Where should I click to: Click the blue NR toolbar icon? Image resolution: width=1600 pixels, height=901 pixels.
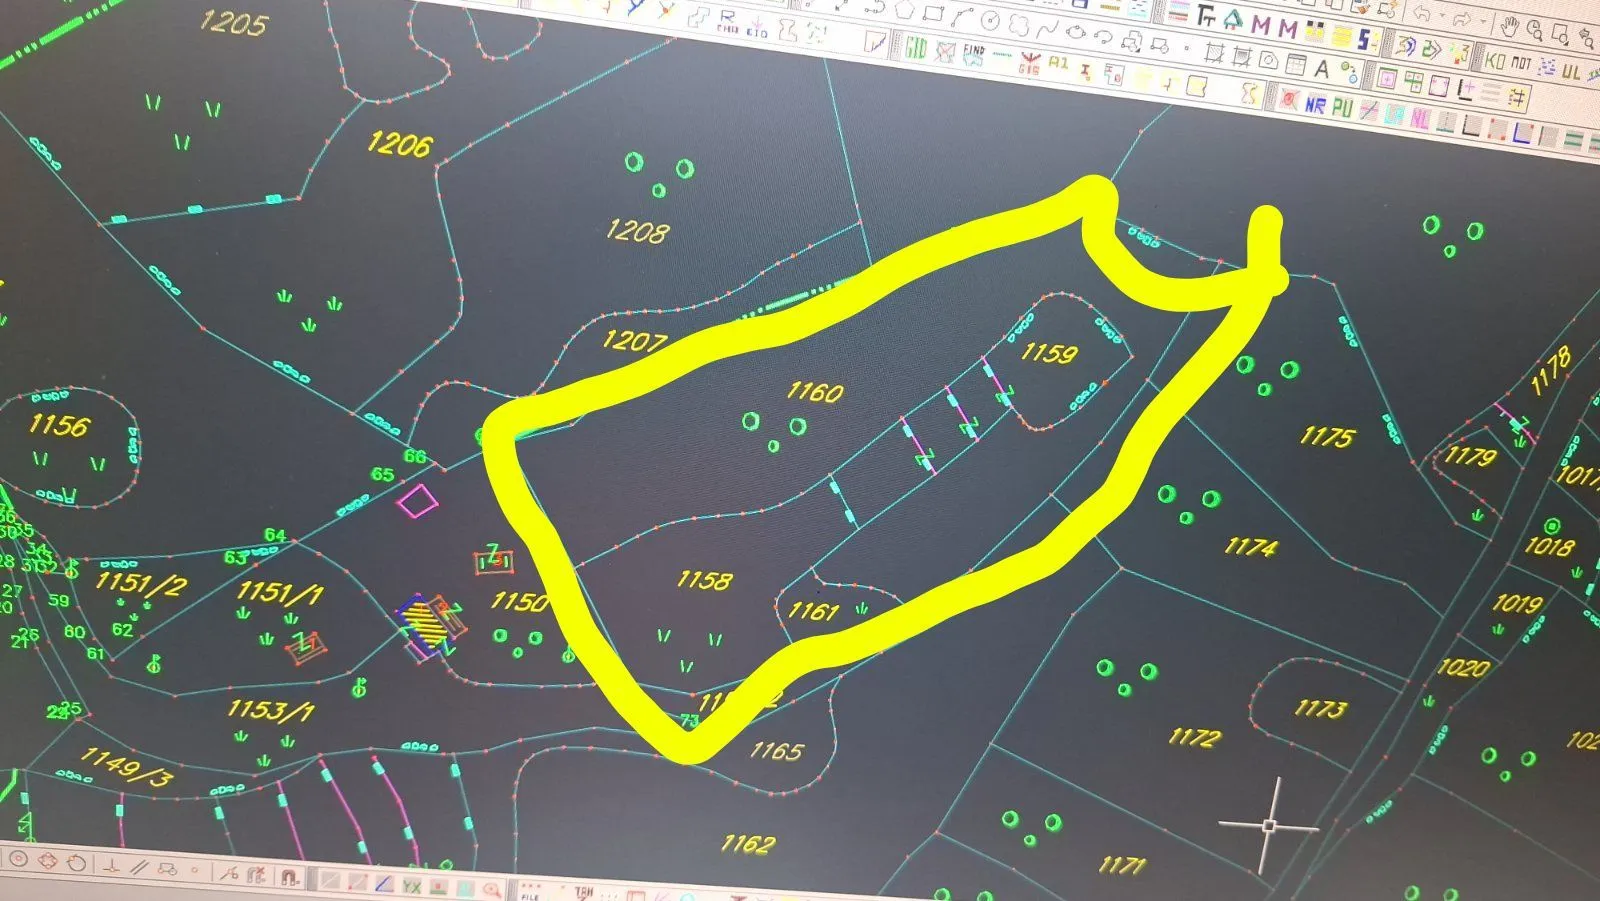coord(1315,105)
